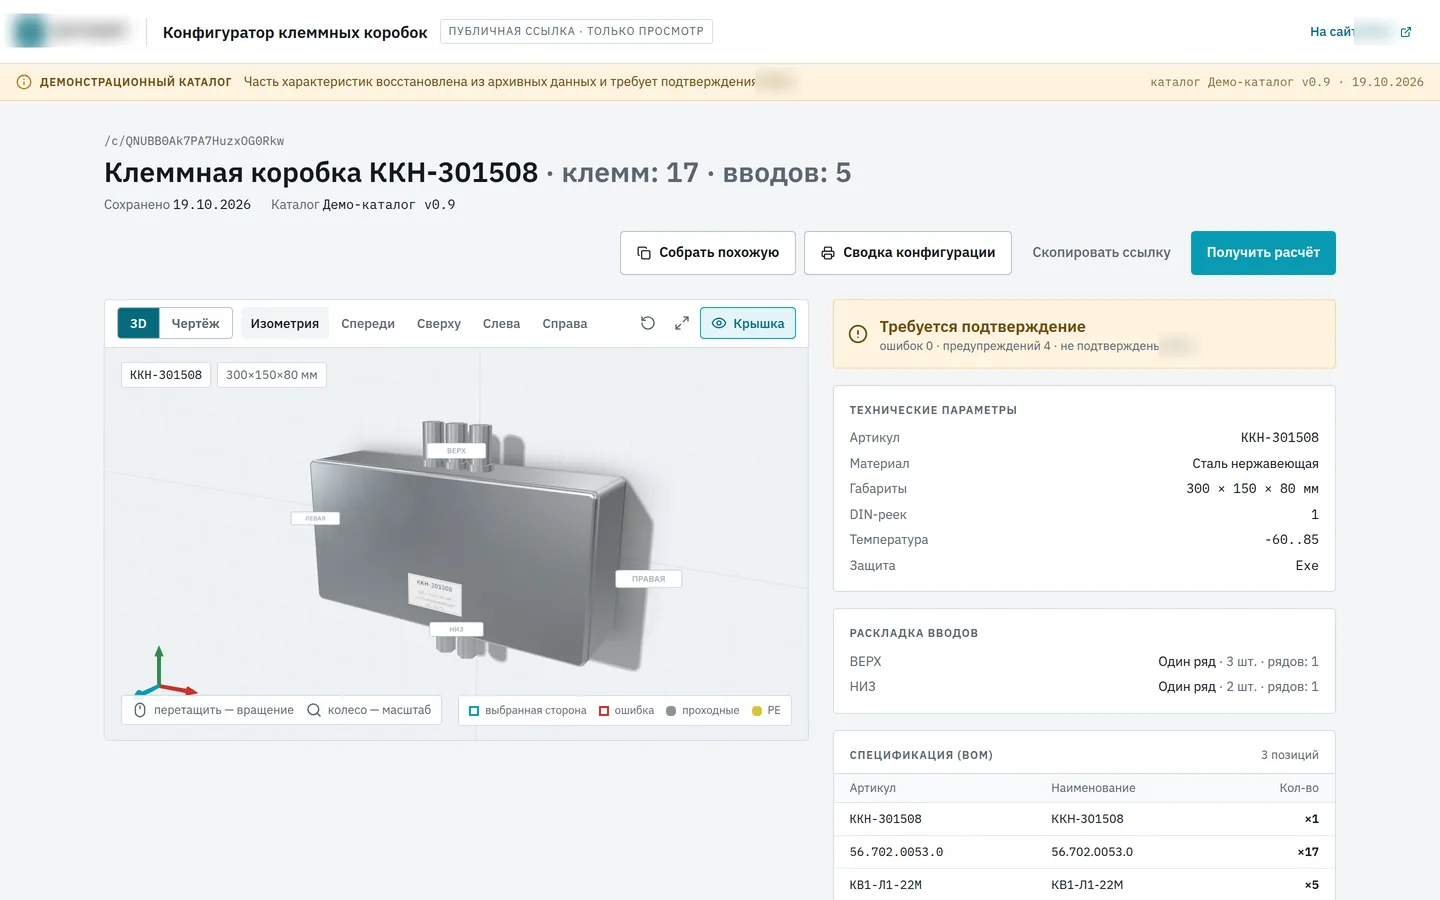Click the copy icon in Собрать похожую
Screen dimensions: 1440x900
point(644,253)
